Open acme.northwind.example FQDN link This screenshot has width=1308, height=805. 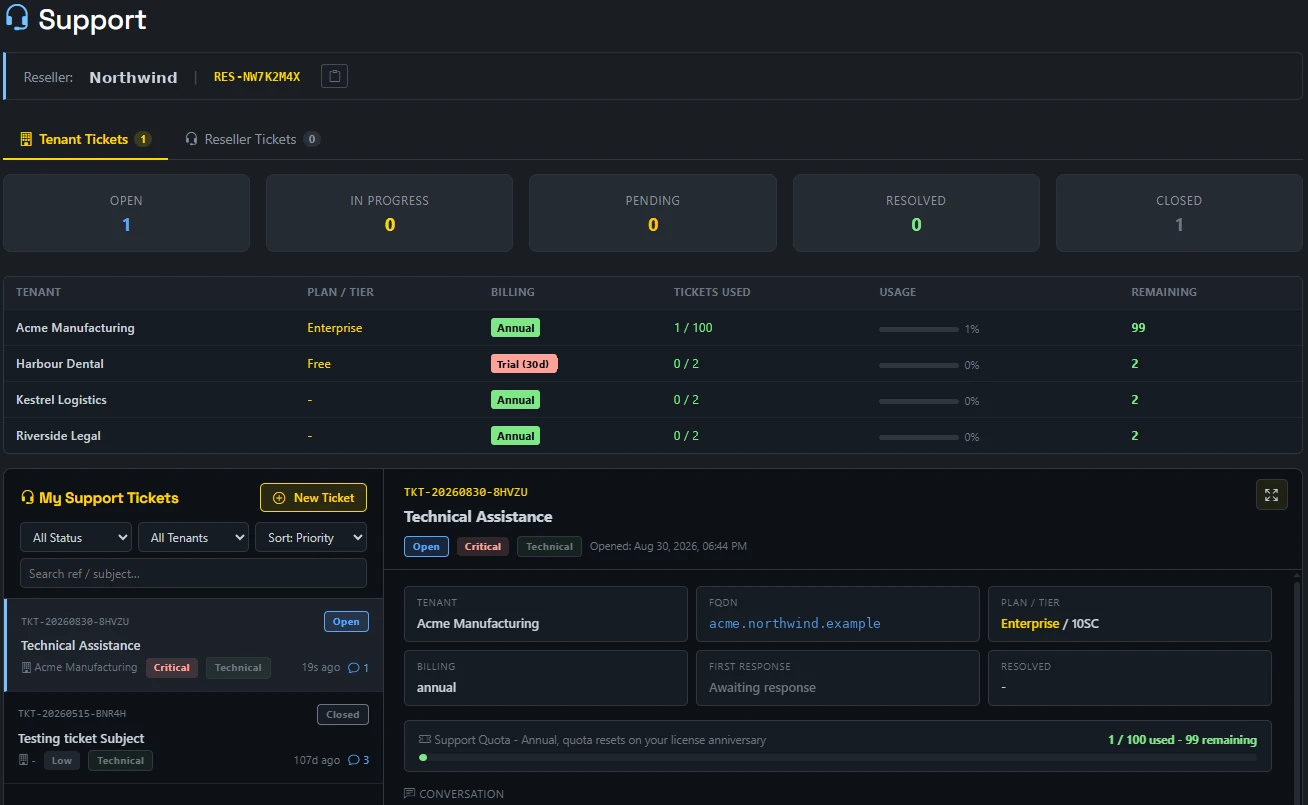coord(795,623)
